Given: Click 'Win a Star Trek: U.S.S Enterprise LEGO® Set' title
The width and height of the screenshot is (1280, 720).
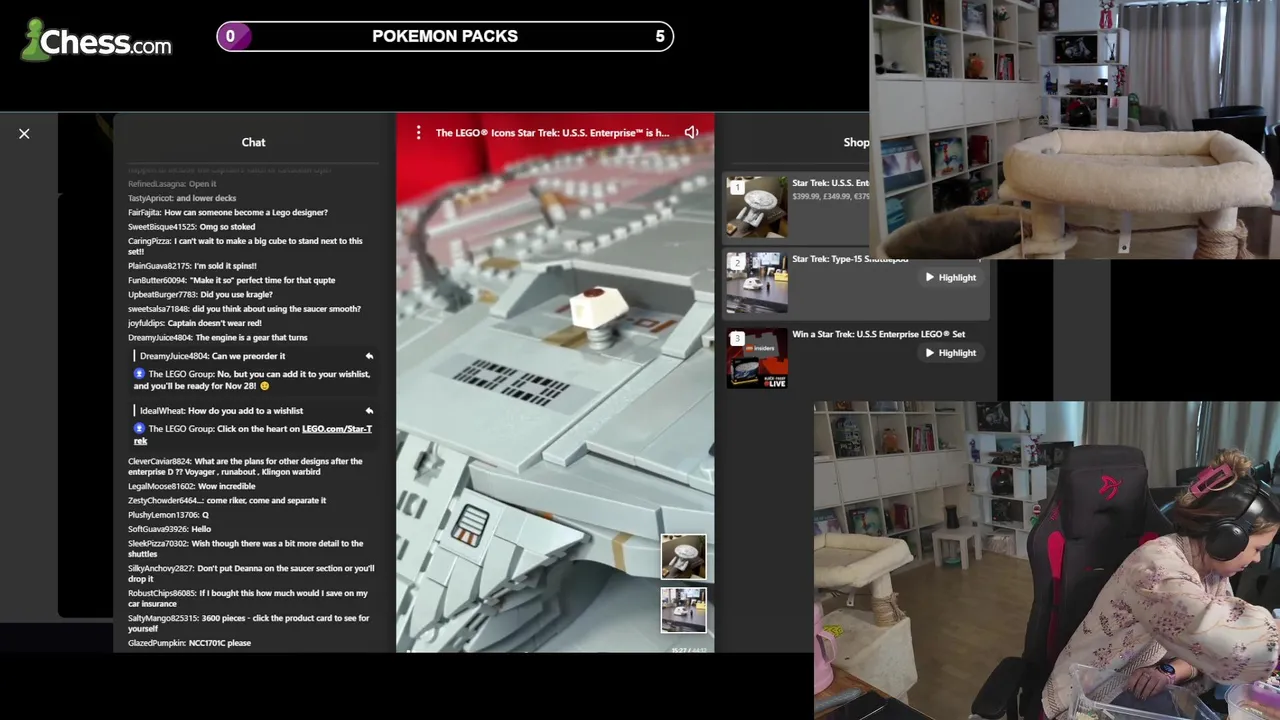Looking at the screenshot, I should pyautogui.click(x=878, y=334).
